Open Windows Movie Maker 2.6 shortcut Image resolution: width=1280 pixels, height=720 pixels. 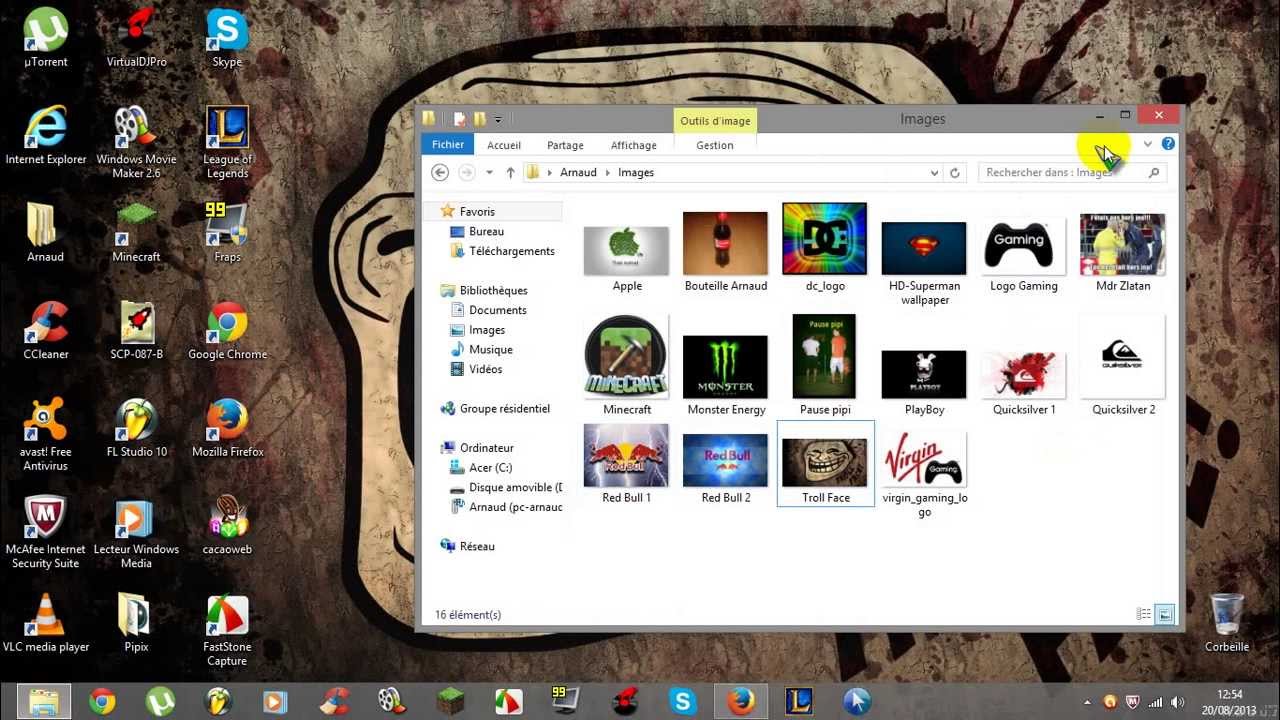click(x=136, y=142)
